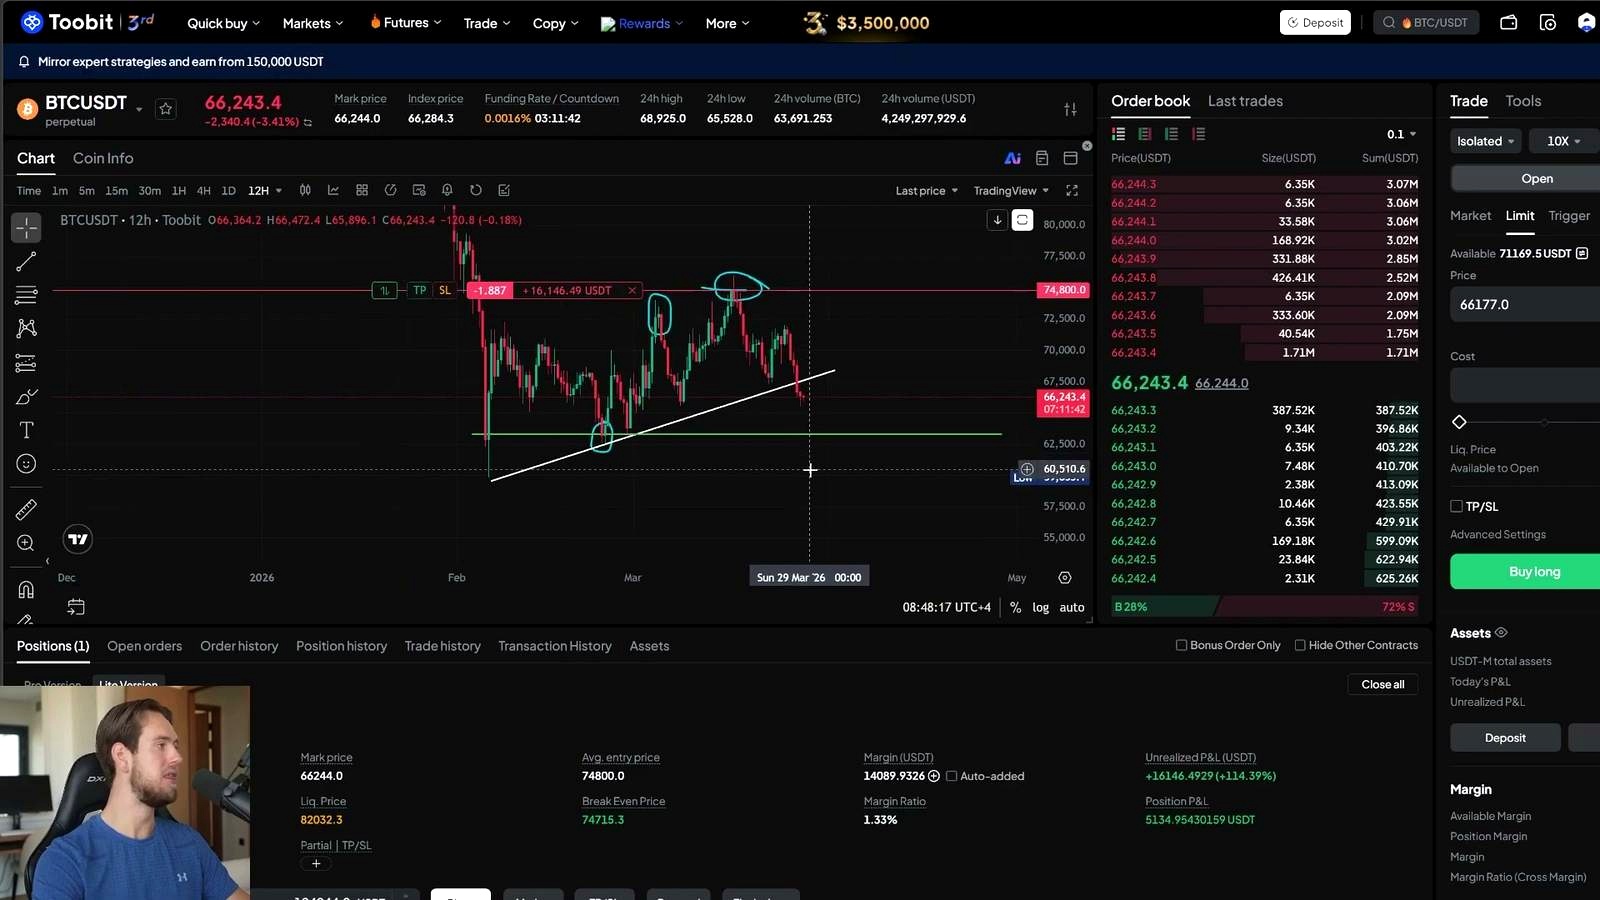Screen dimensions: 1600x900
Task: Open chart layout grid options
Action: (x=362, y=190)
